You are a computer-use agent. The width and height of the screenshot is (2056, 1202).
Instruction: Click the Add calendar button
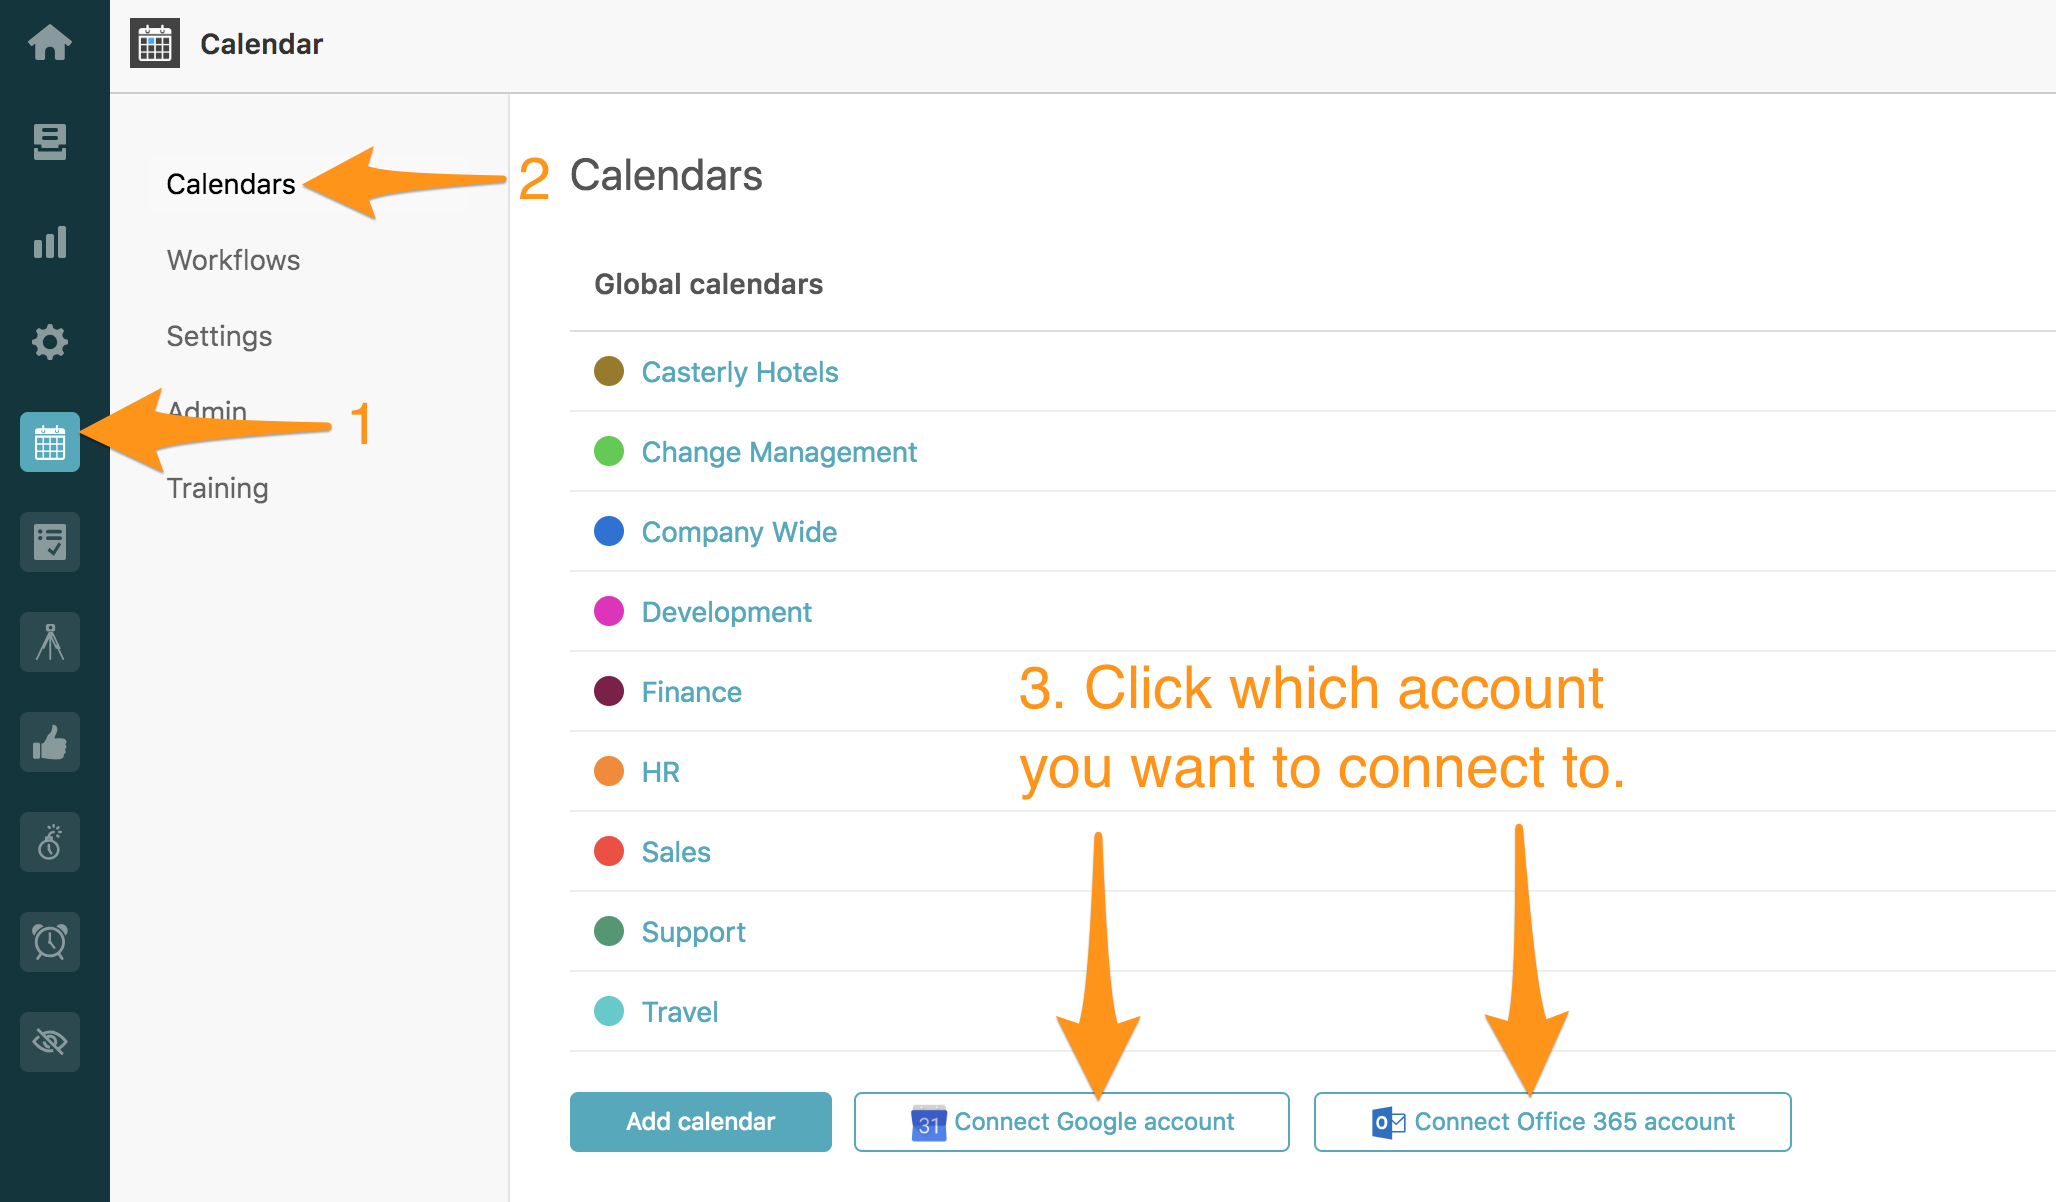700,1122
